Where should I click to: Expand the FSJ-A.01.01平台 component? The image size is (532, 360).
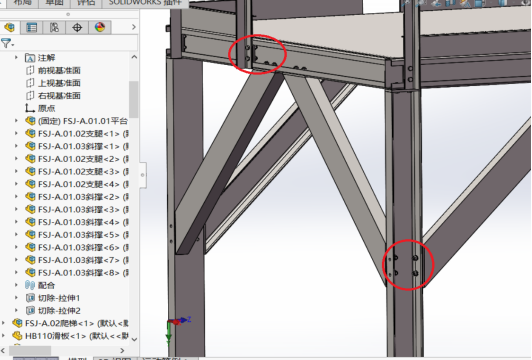click(16, 120)
